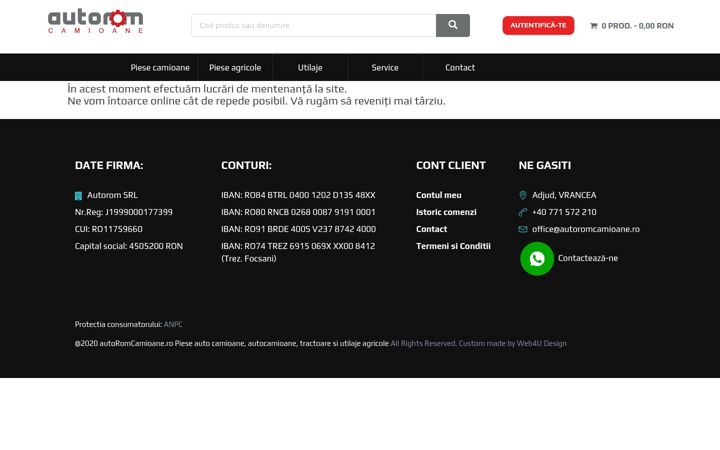Click the IBAN RO91 BRDE account line
Image resolution: width=720 pixels, height=450 pixels.
[x=298, y=229]
